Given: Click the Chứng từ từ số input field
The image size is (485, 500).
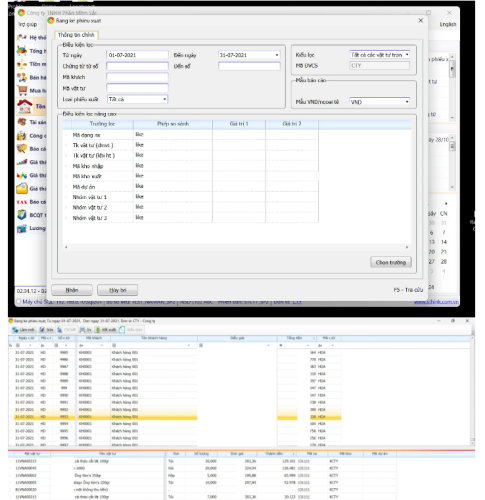Looking at the screenshot, I should tap(137, 66).
